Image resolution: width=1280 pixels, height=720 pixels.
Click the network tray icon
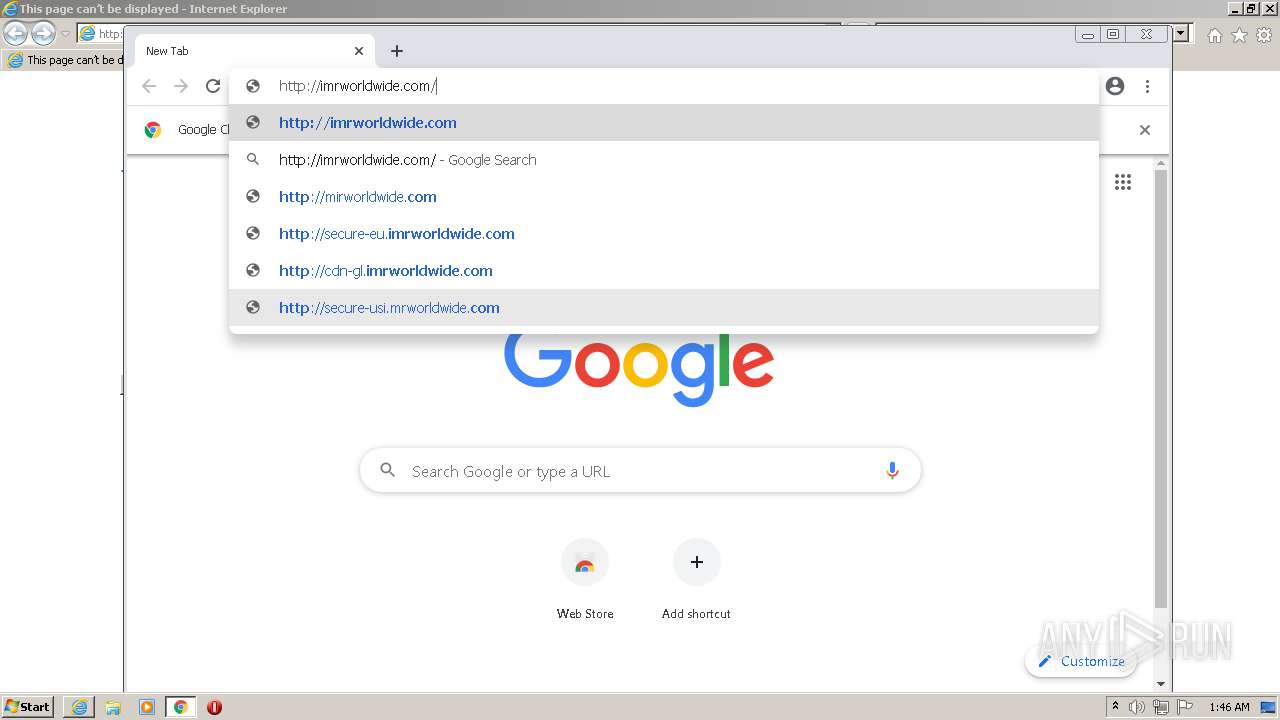1161,707
